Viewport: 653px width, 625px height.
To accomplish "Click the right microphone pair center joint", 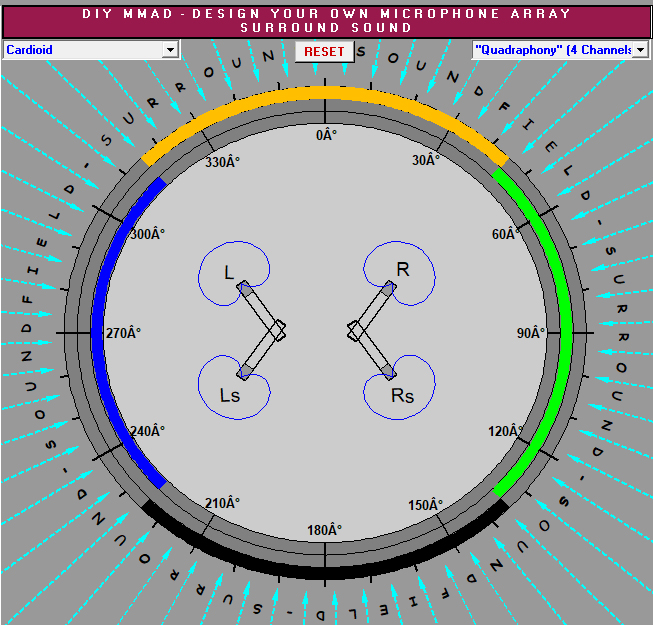I will (x=354, y=329).
